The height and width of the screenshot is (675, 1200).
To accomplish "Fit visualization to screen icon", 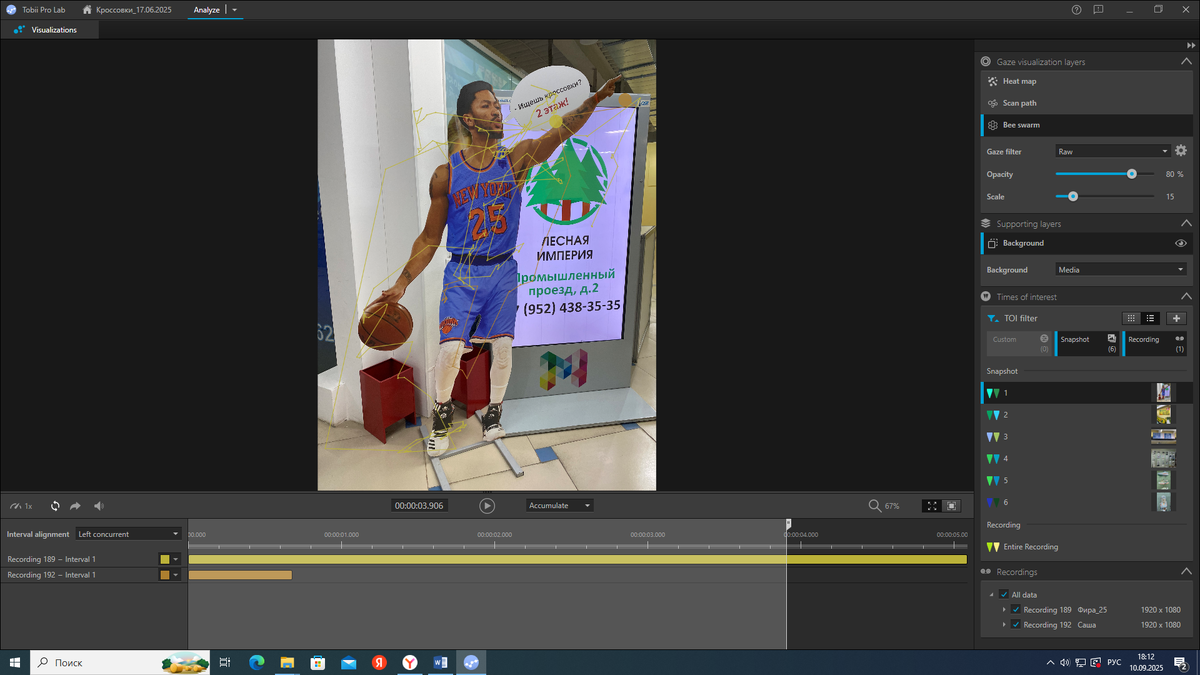I will 932,506.
